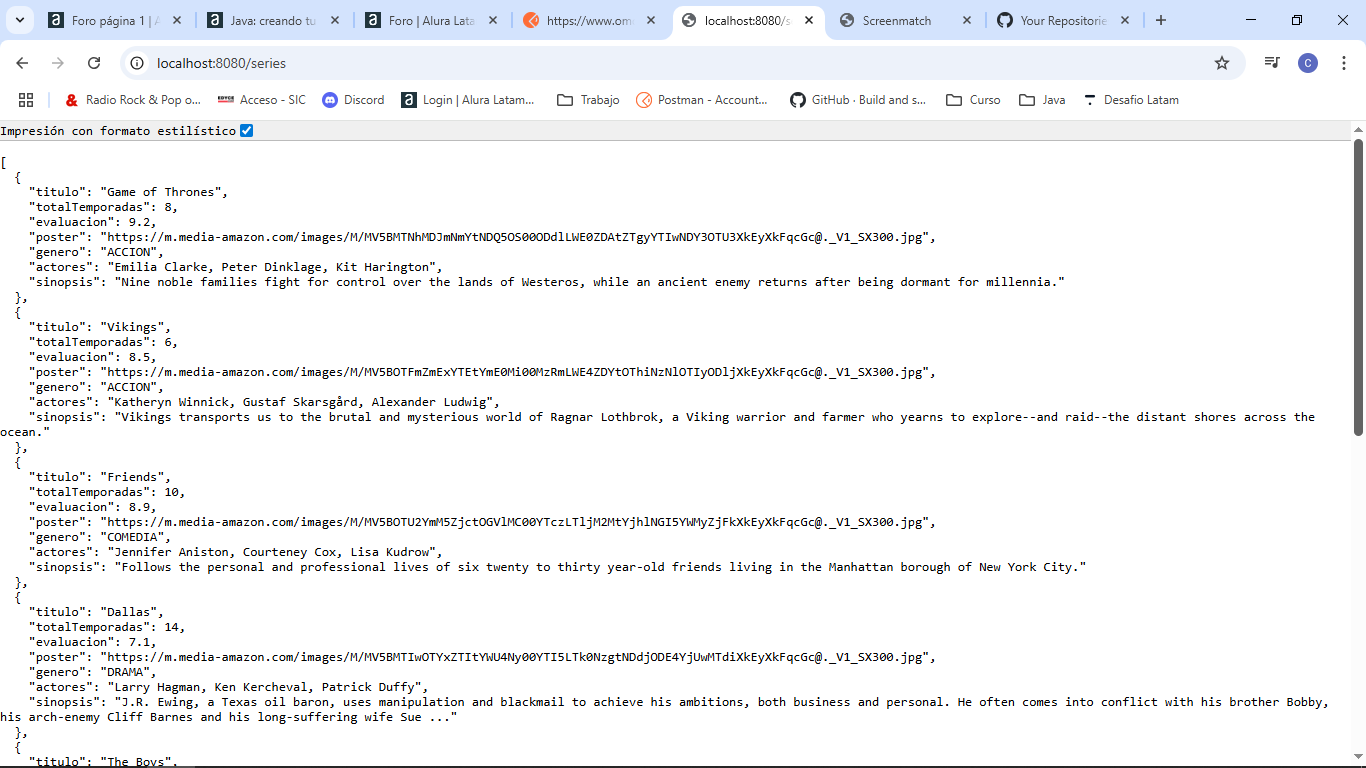1366x768 pixels.
Task: Click "Emilia Clarke, Peter Dinklage, Kit Harington" text
Action: [x=275, y=267]
